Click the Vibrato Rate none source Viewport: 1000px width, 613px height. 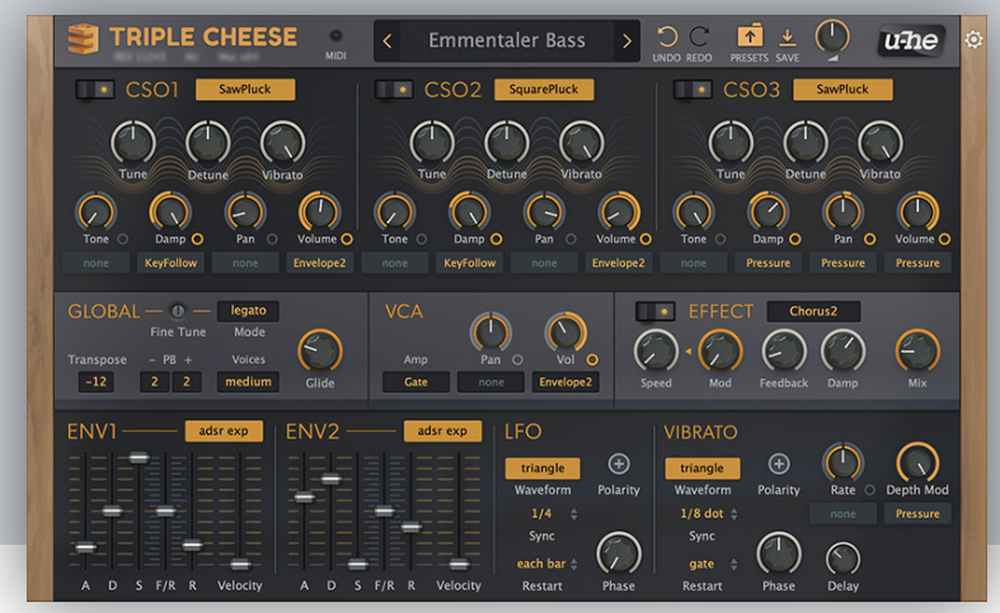click(842, 513)
